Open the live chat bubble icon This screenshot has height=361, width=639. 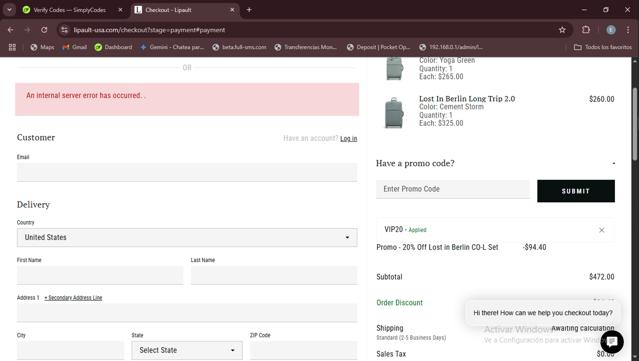click(x=612, y=342)
